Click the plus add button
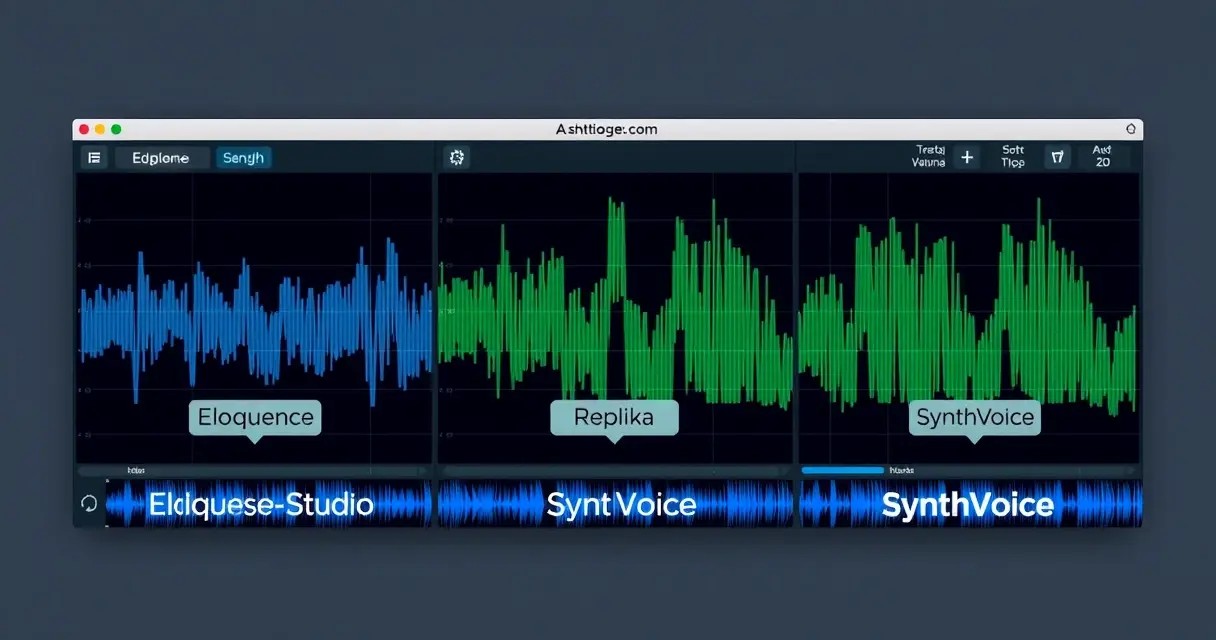Image resolution: width=1216 pixels, height=640 pixels. pyautogui.click(x=966, y=157)
